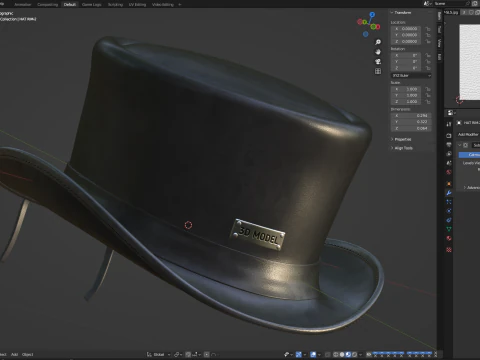Switch to the Animation workspace tab
This screenshot has height=360, width=480.
23,4
